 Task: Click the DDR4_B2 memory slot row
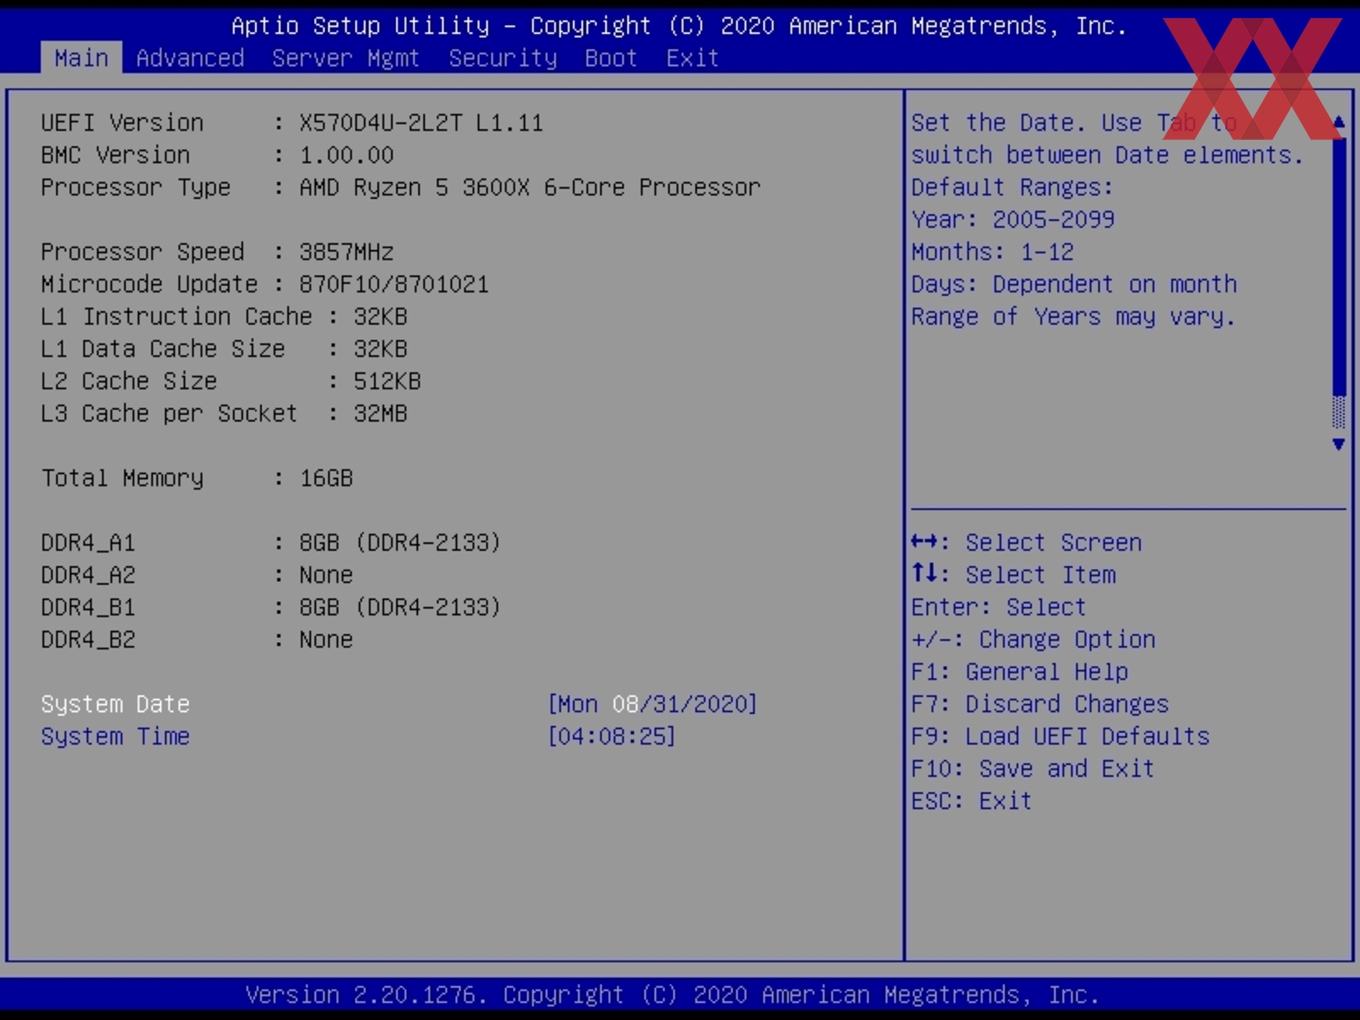197,639
